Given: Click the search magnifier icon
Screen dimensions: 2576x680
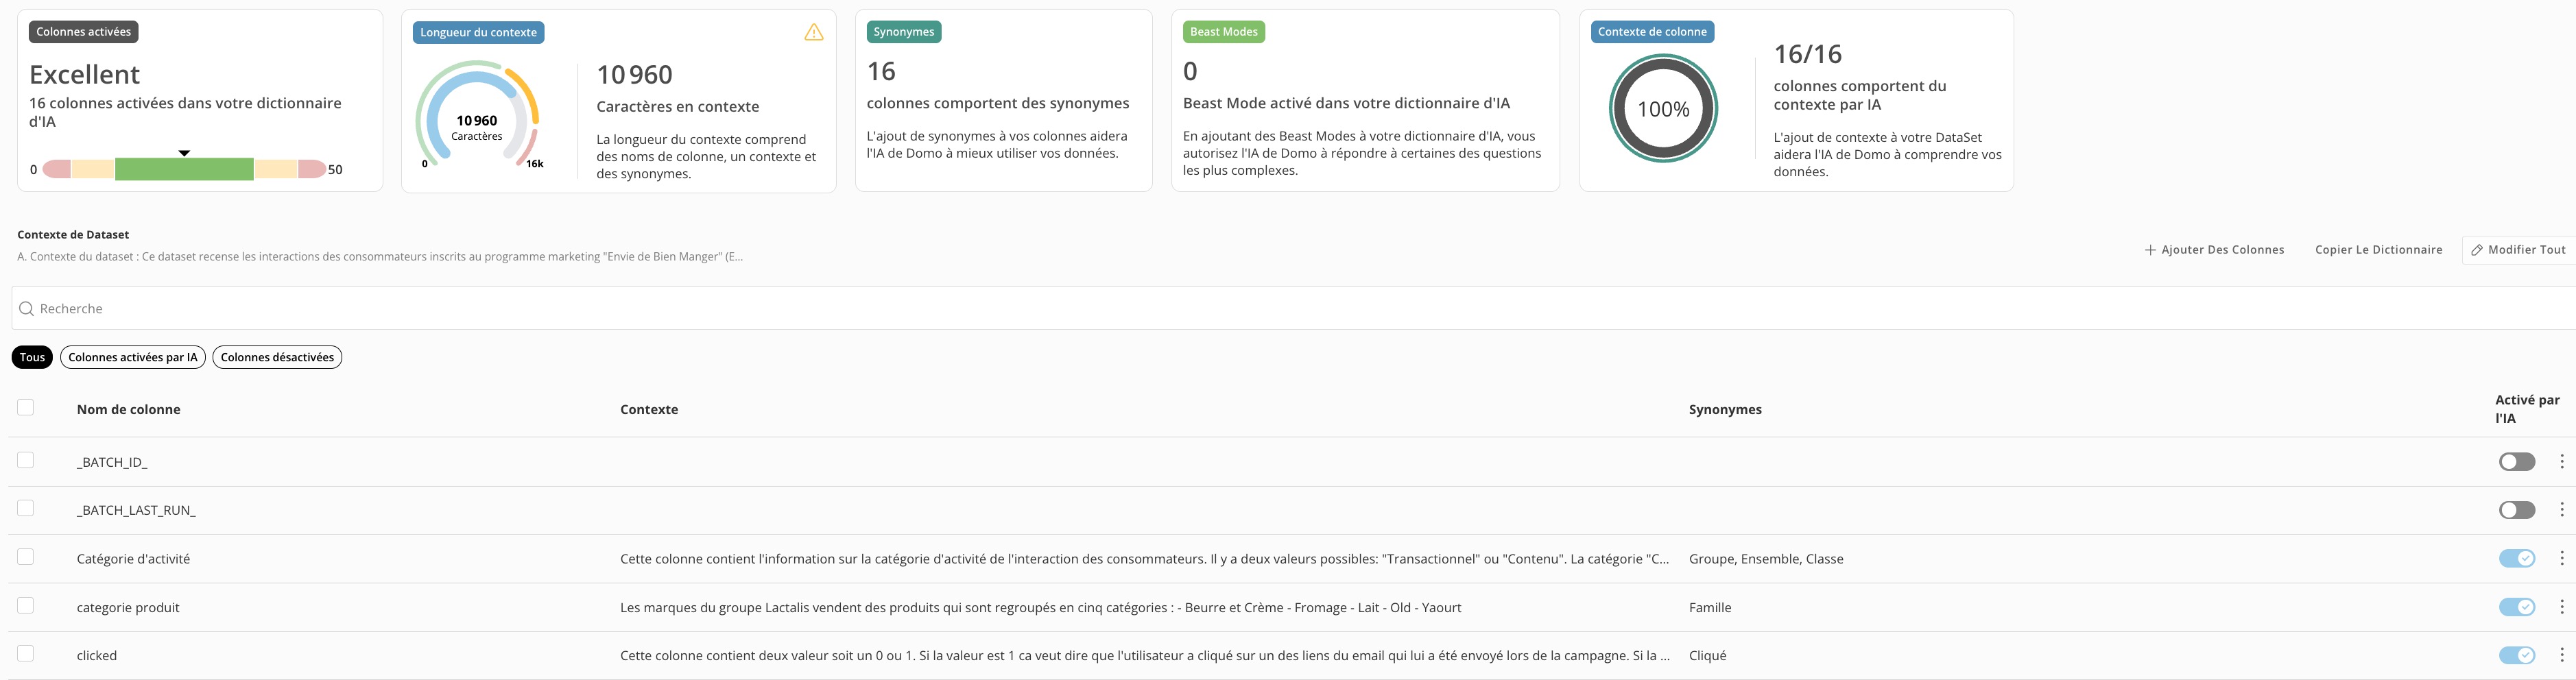Looking at the screenshot, I should click(x=27, y=309).
